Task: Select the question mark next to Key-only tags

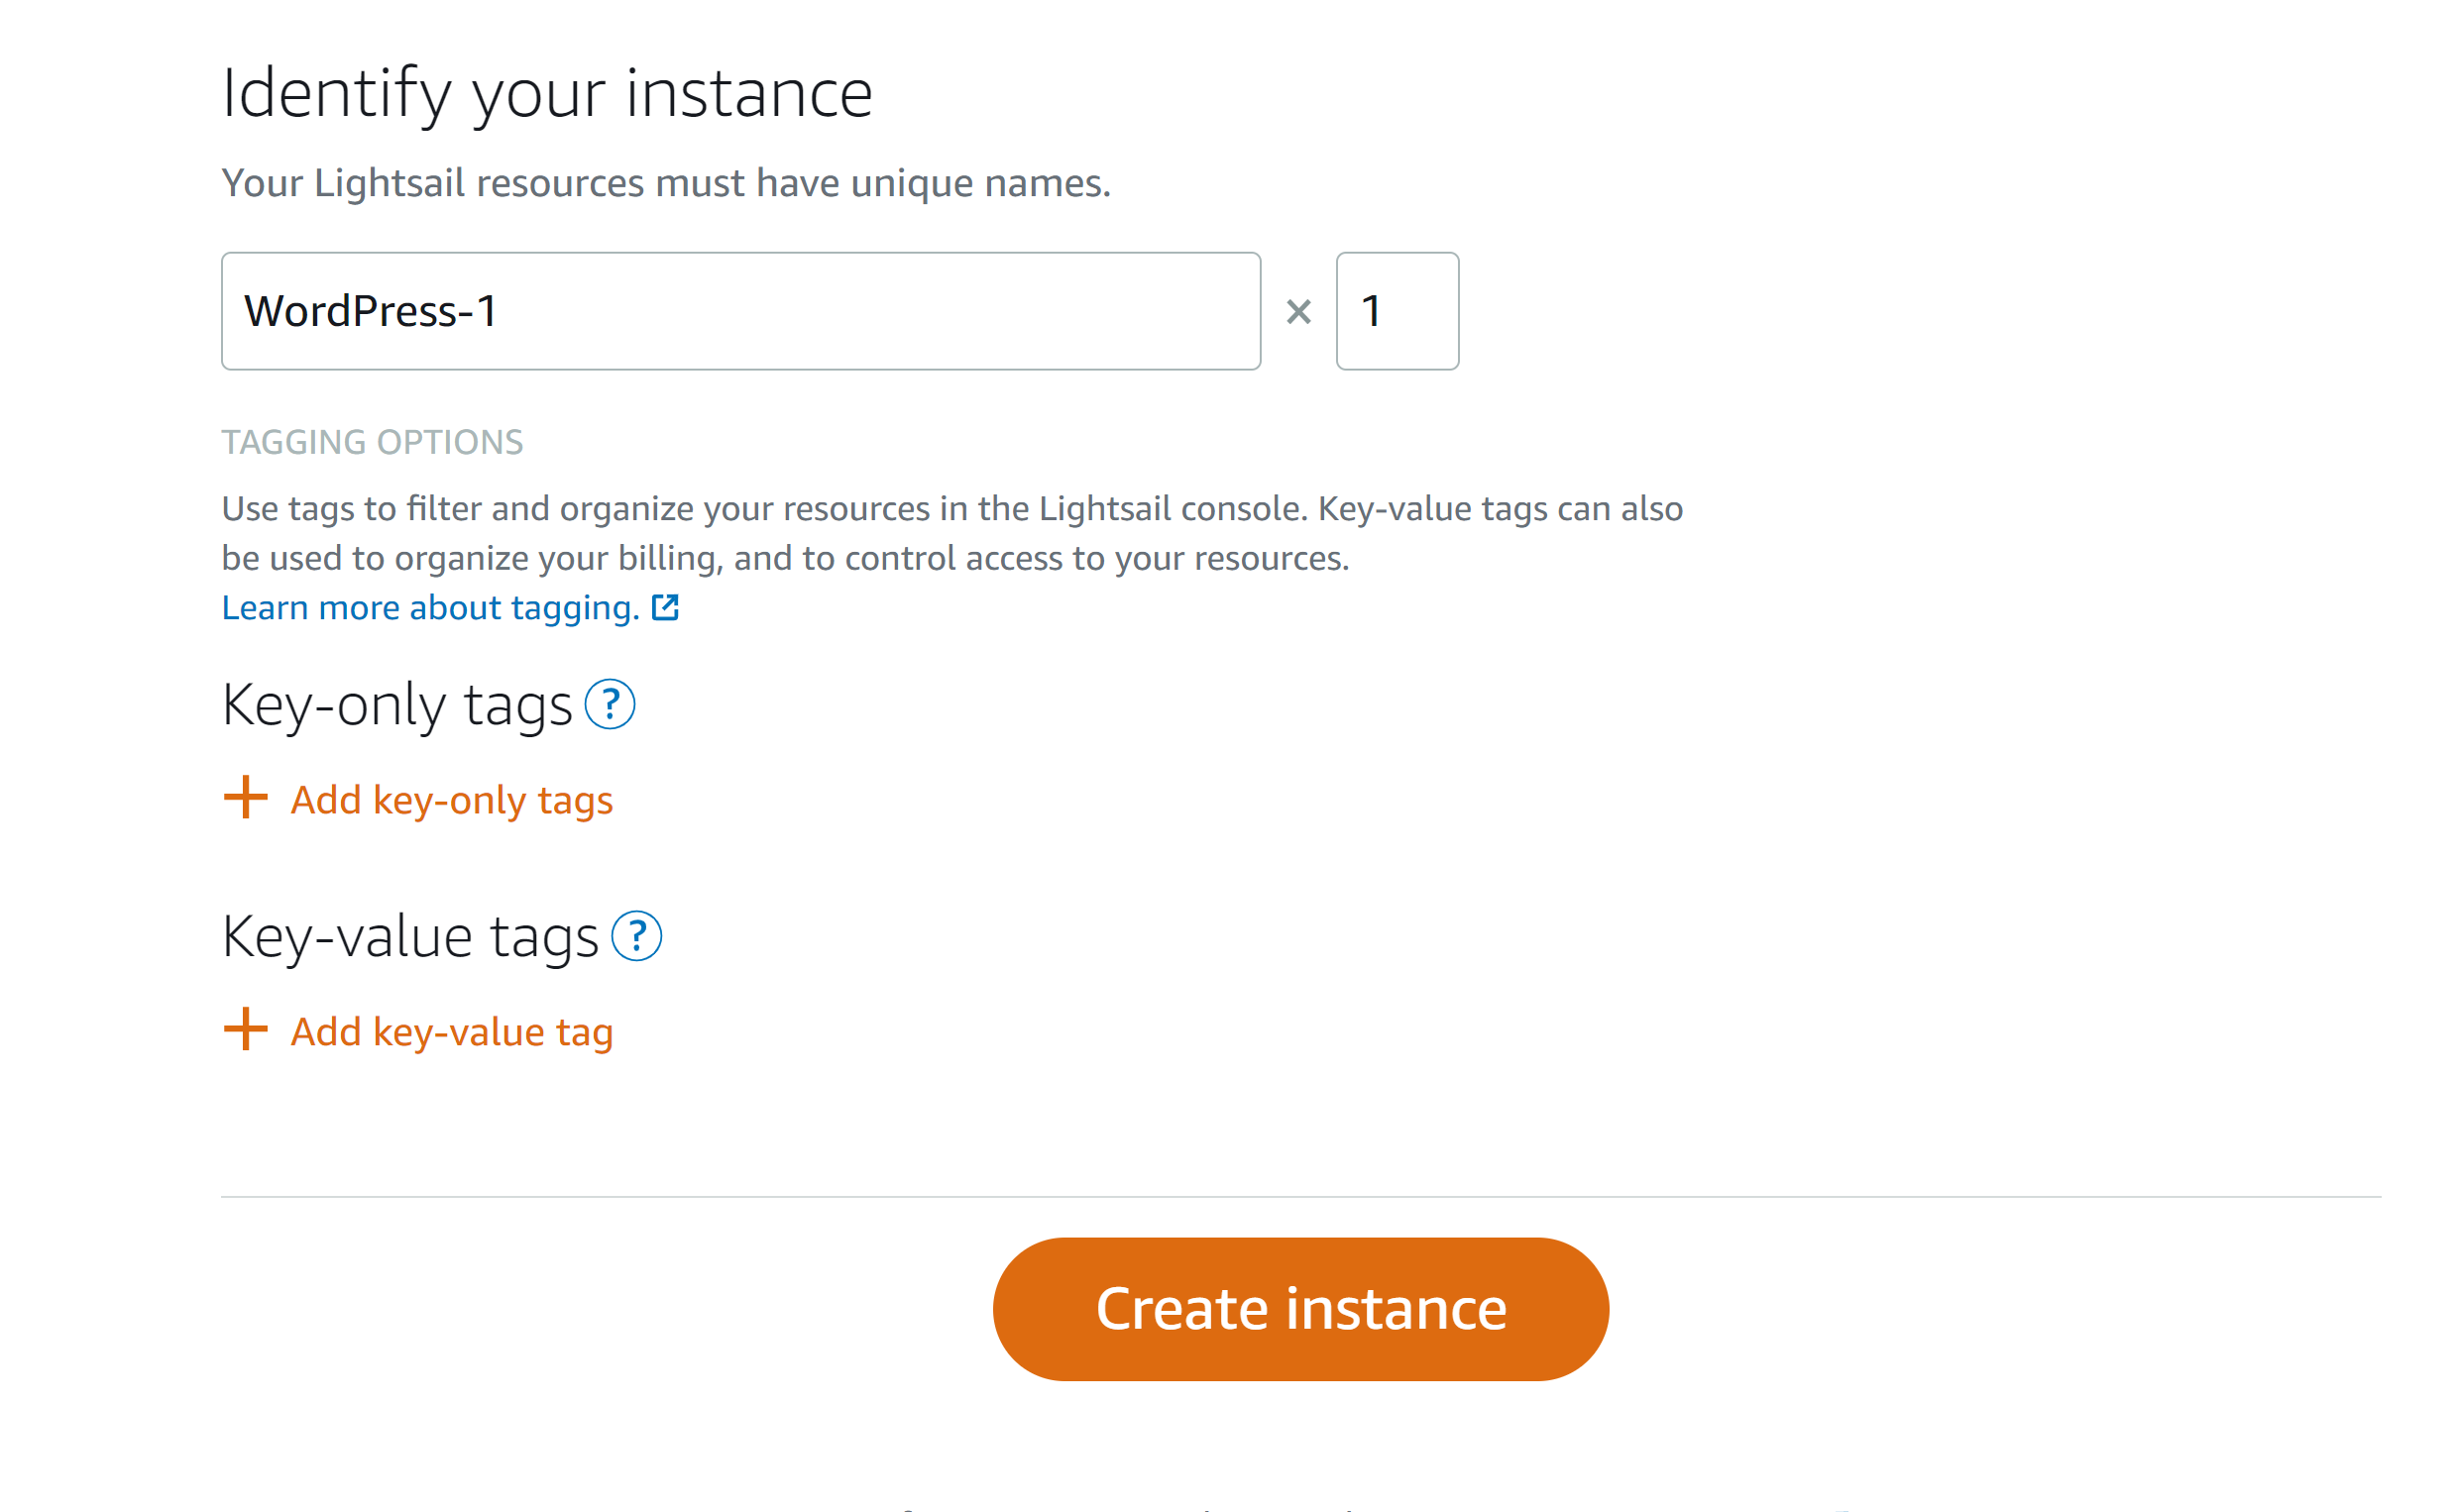Action: [611, 707]
